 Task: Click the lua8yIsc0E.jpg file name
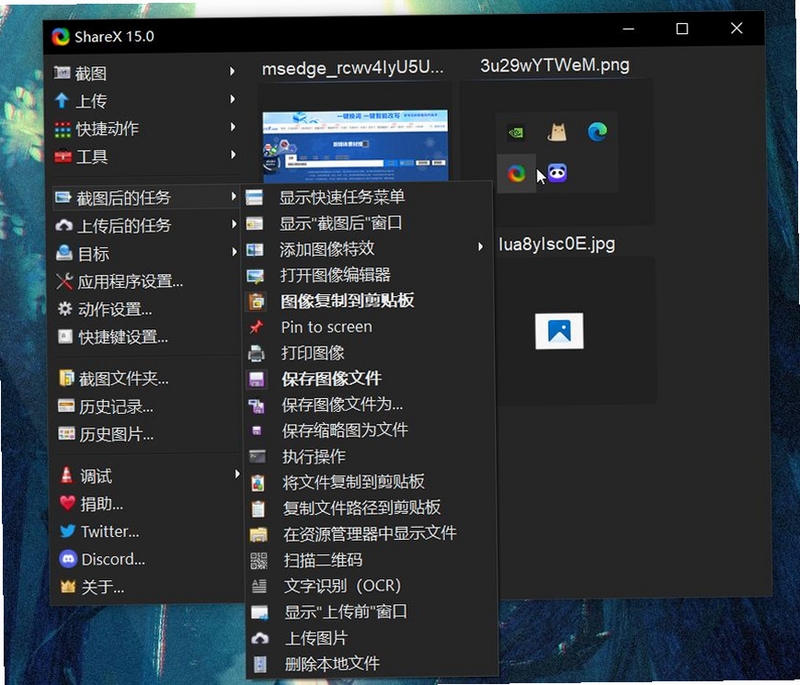click(x=557, y=244)
